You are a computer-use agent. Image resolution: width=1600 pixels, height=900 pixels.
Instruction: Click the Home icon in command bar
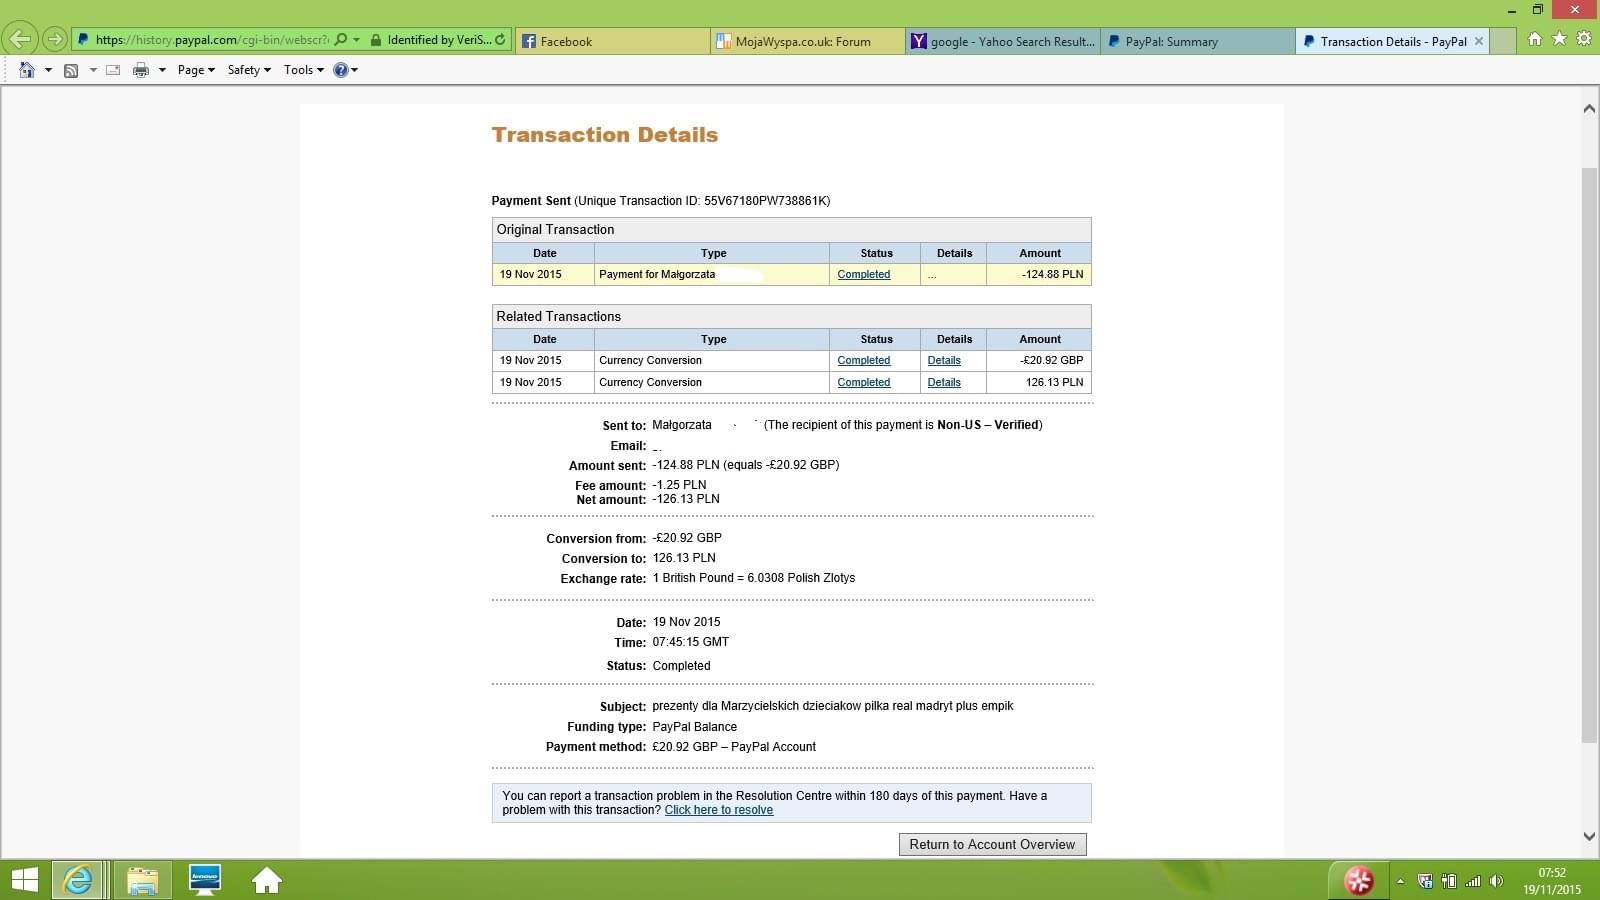point(27,70)
